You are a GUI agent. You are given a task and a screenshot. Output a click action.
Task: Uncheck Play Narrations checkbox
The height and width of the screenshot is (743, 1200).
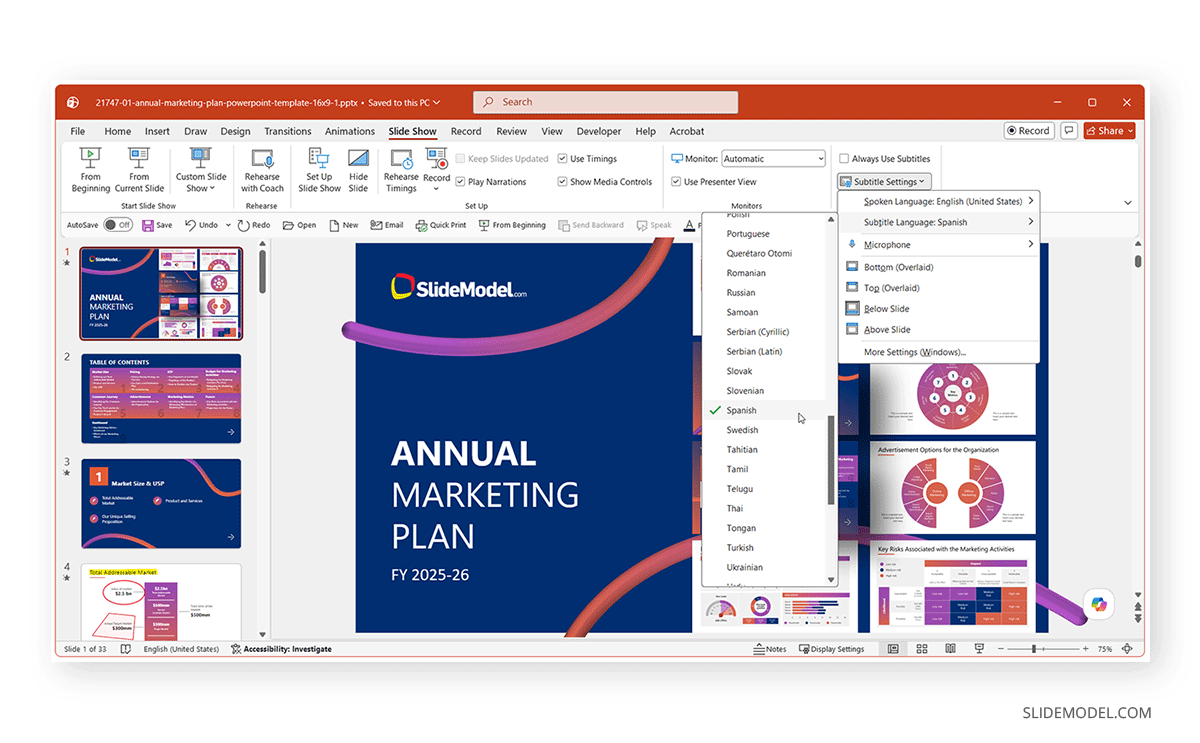tap(460, 182)
